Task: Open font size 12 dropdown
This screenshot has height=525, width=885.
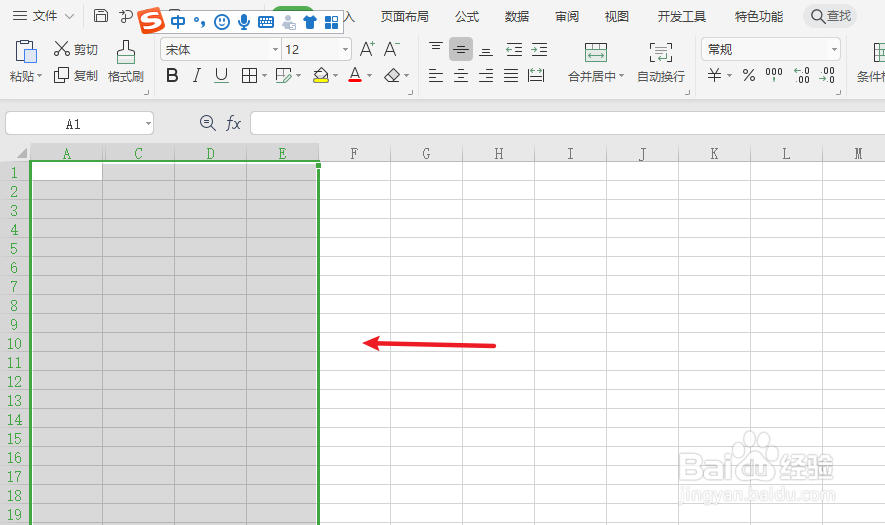Action: (345, 50)
